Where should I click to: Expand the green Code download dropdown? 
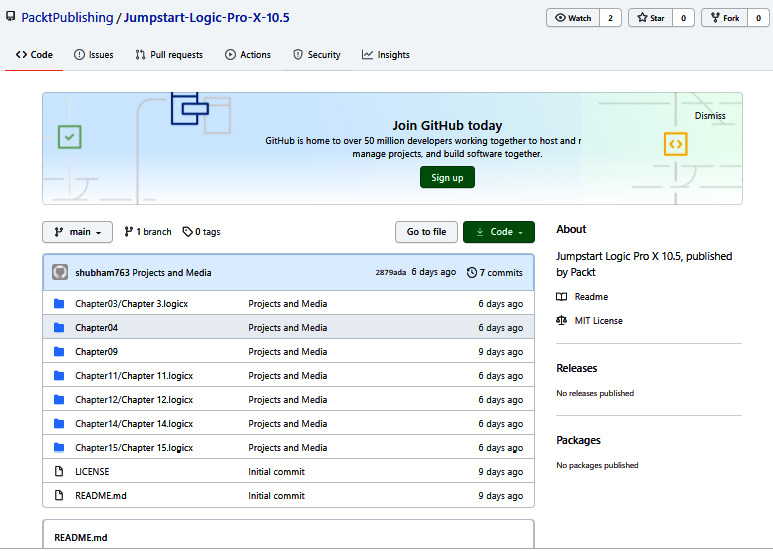pos(499,232)
